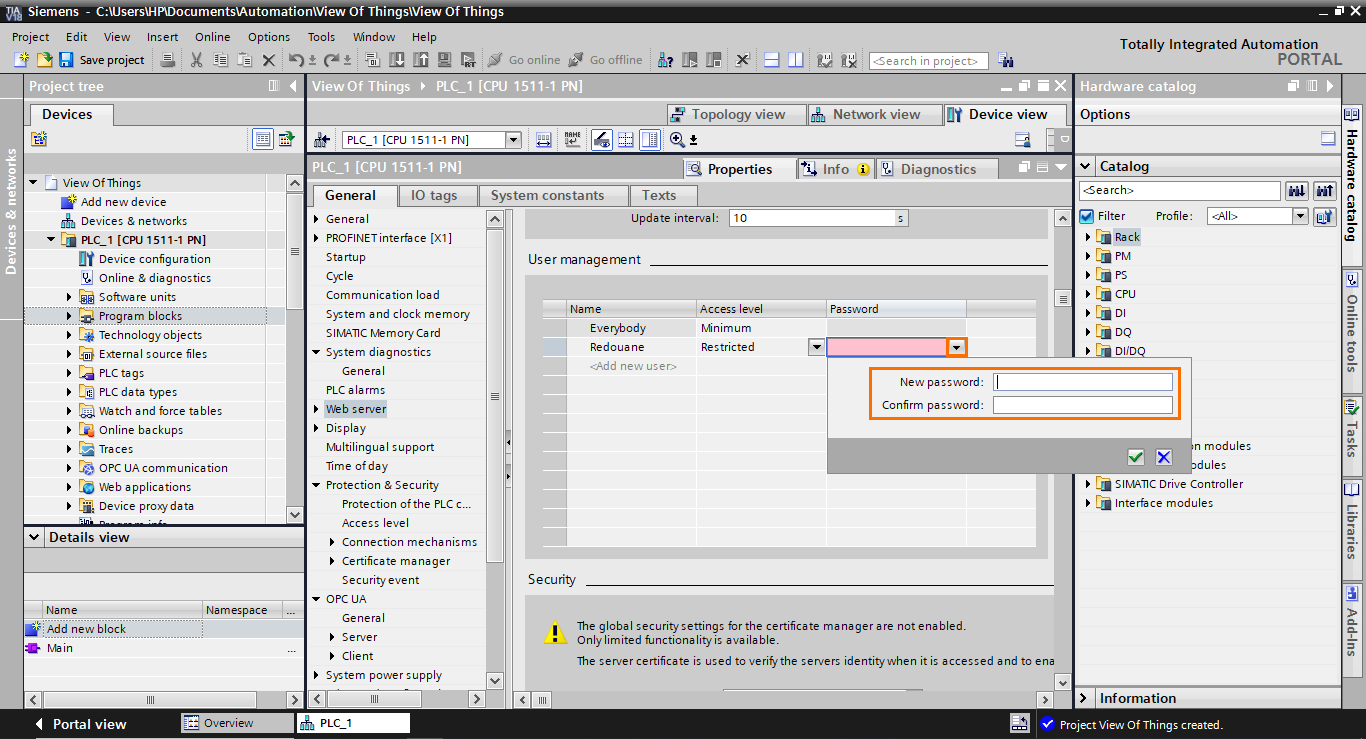Collapse the PLC_1 node in project tree
Screen dimensions: 1366x739
pos(51,240)
